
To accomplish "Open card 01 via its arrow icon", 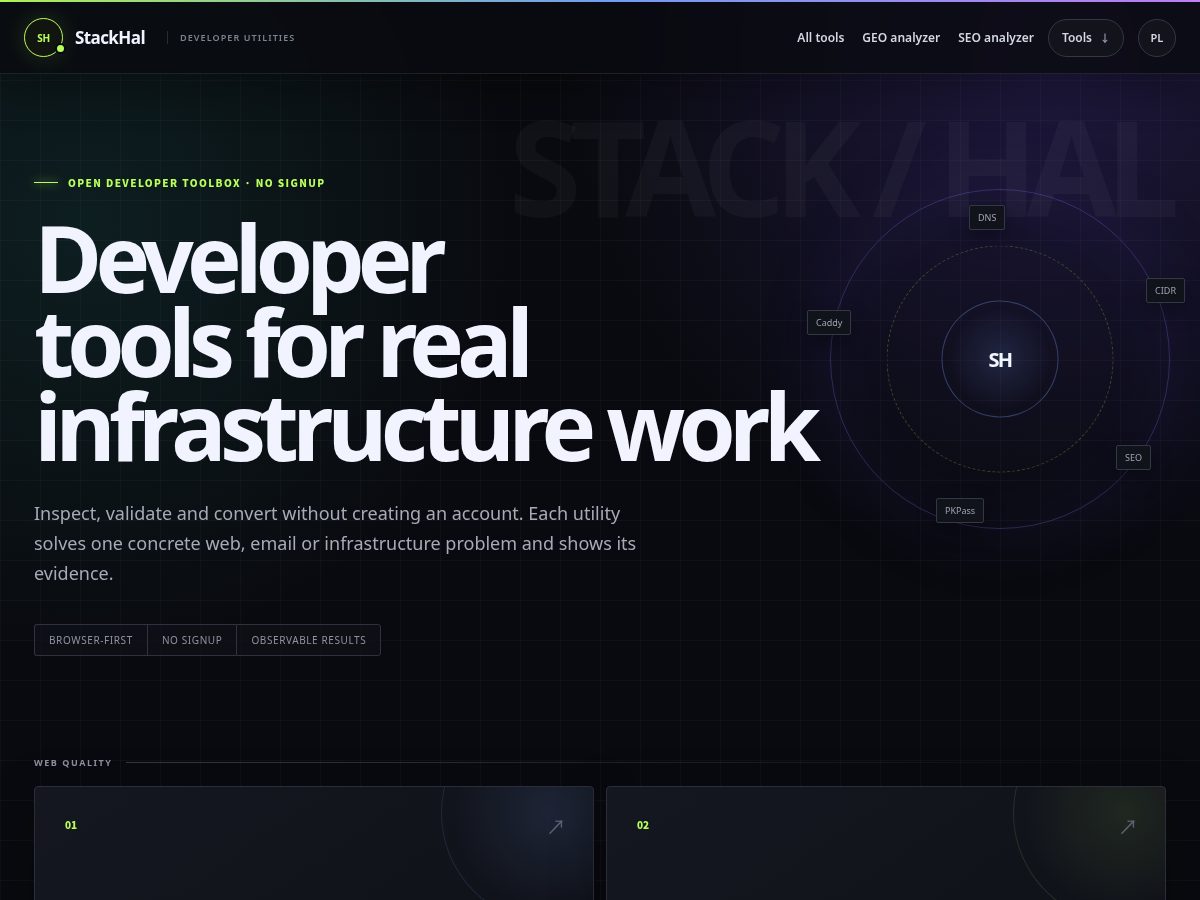I will (x=556, y=826).
